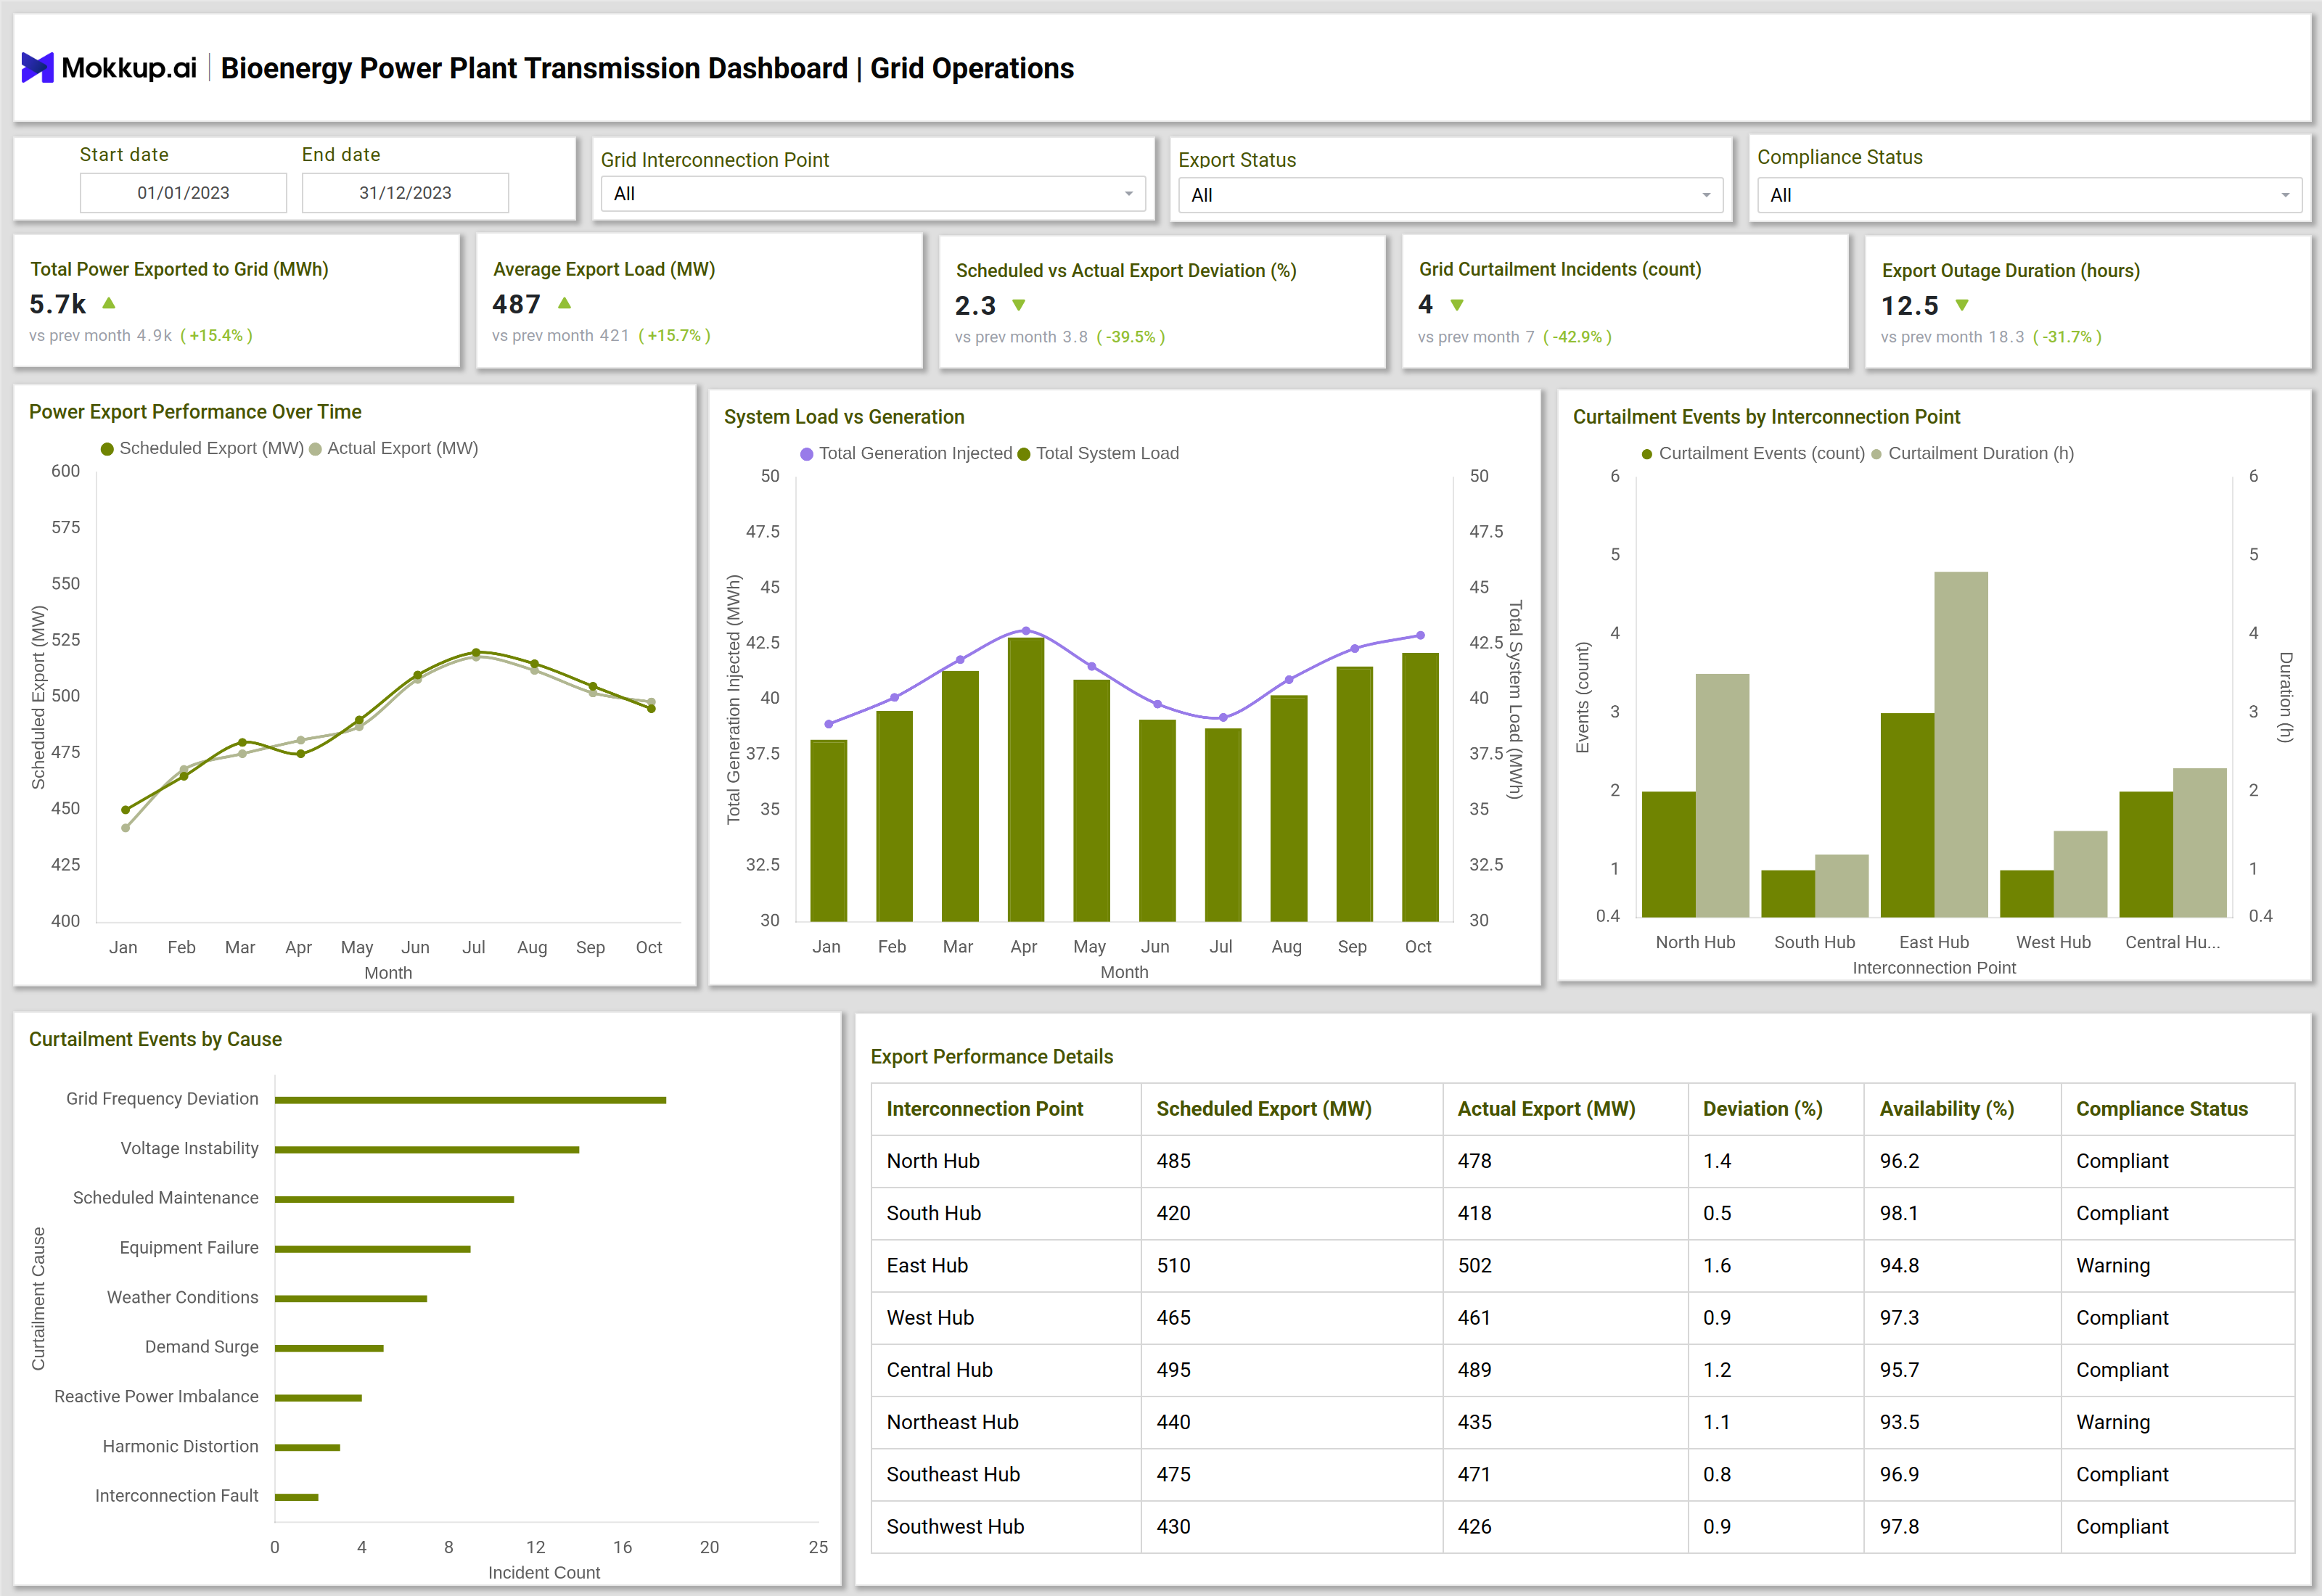Click the Export Performance Details title
This screenshot has height=1596, width=2322.
point(991,1057)
